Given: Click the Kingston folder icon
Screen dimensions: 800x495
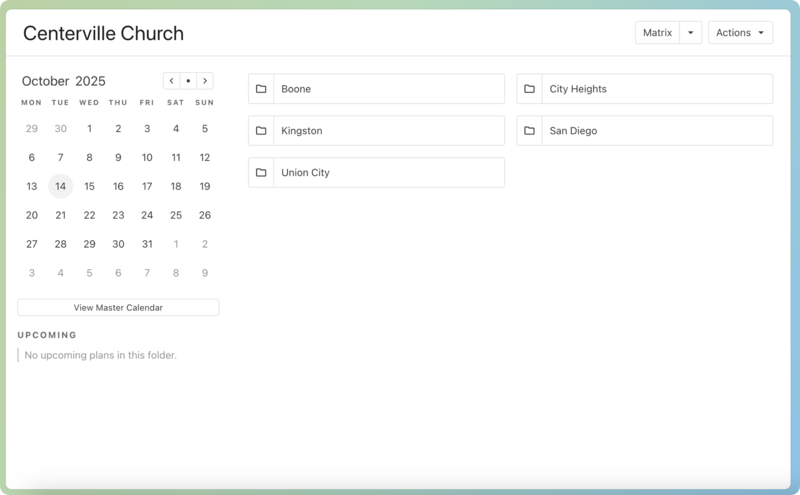Looking at the screenshot, I should [x=261, y=131].
